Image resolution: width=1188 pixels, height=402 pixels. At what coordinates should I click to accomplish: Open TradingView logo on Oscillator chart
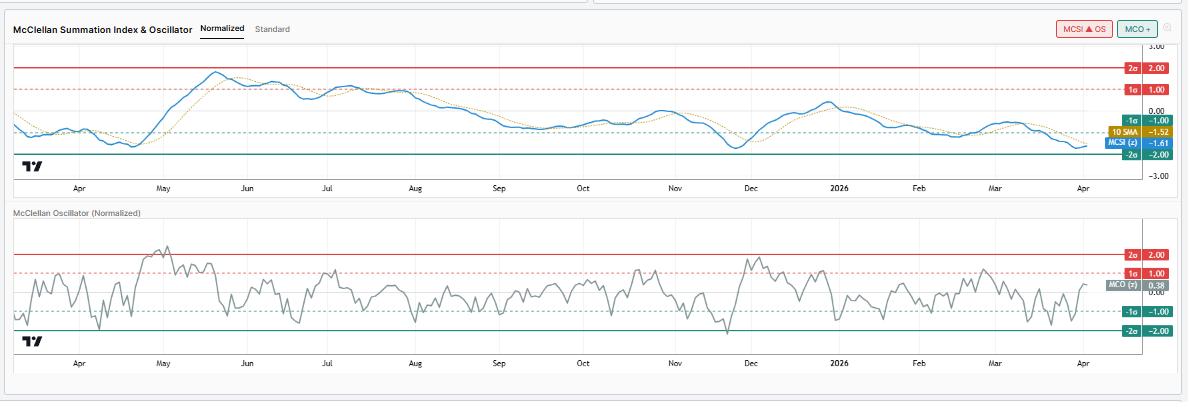click(x=33, y=341)
